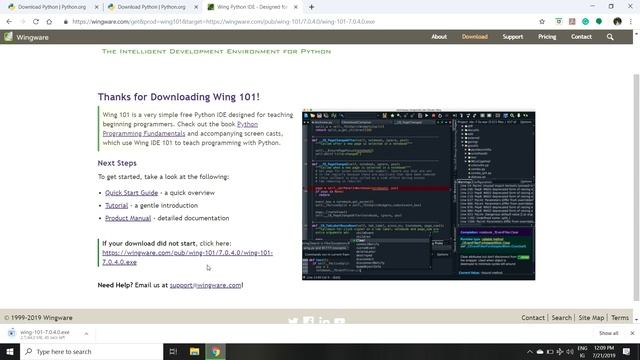Reload the Wingware page

(x=36, y=22)
